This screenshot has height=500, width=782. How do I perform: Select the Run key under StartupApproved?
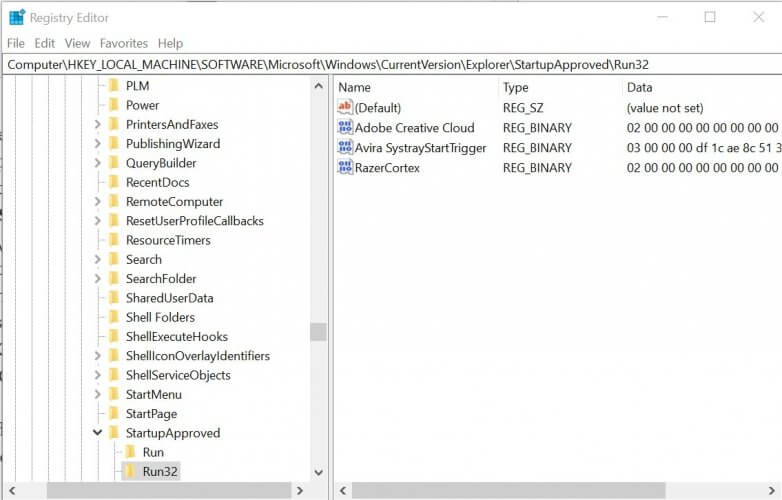tap(153, 452)
